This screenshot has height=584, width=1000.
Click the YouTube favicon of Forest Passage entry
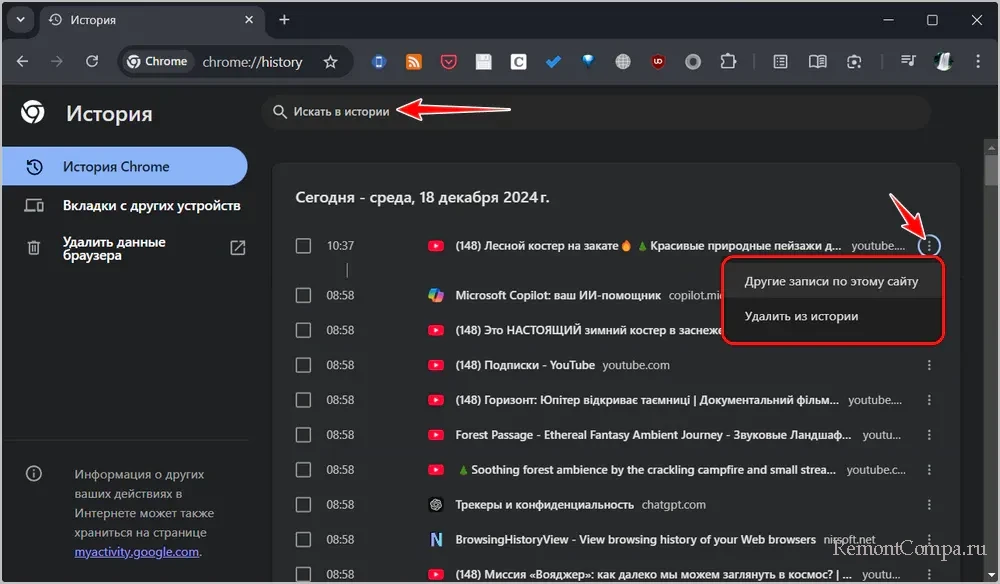(x=436, y=435)
